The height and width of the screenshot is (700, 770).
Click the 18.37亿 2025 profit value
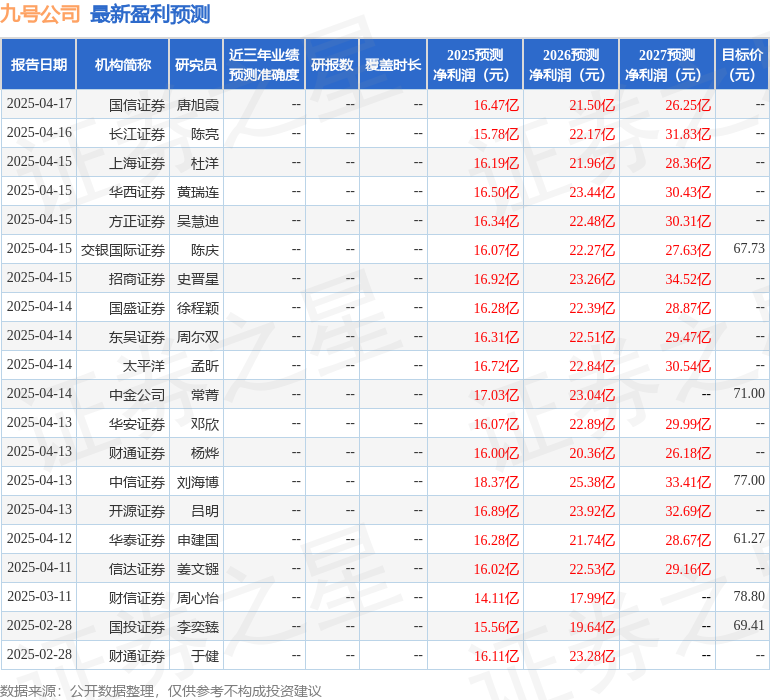click(496, 482)
